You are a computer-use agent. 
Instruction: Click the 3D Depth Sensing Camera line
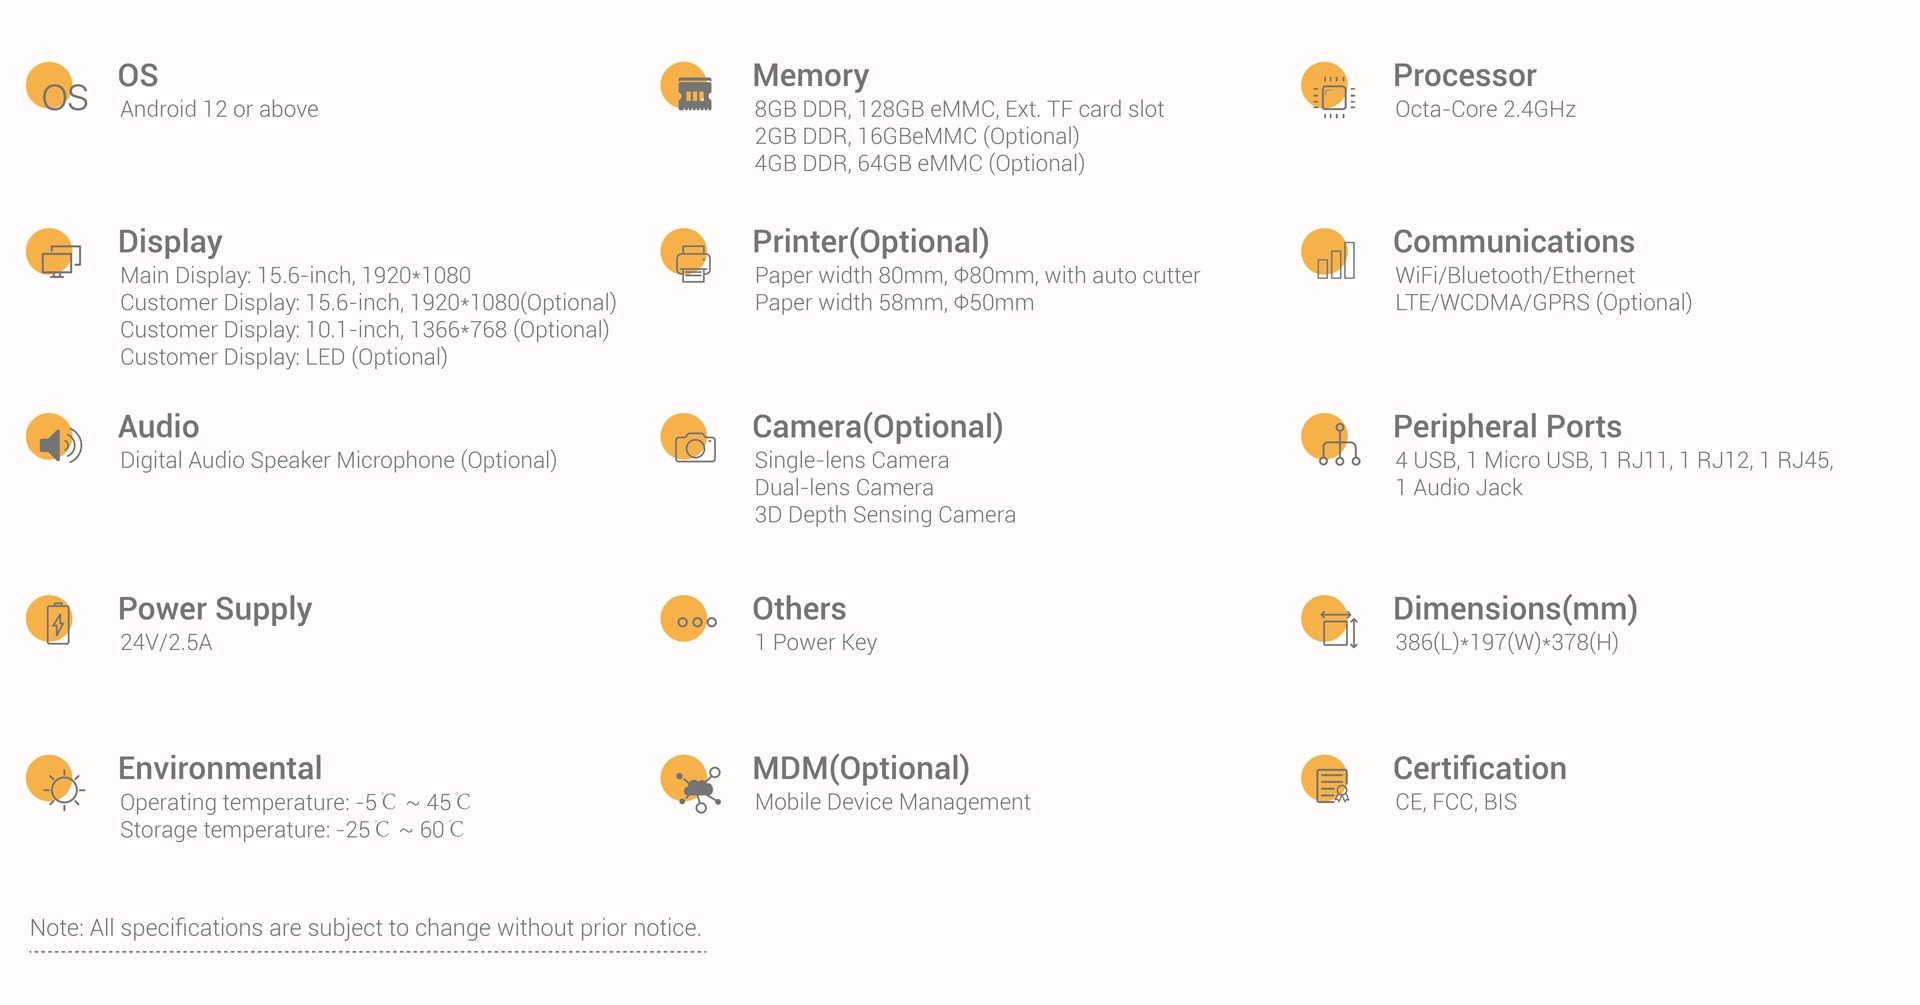pyautogui.click(x=884, y=515)
